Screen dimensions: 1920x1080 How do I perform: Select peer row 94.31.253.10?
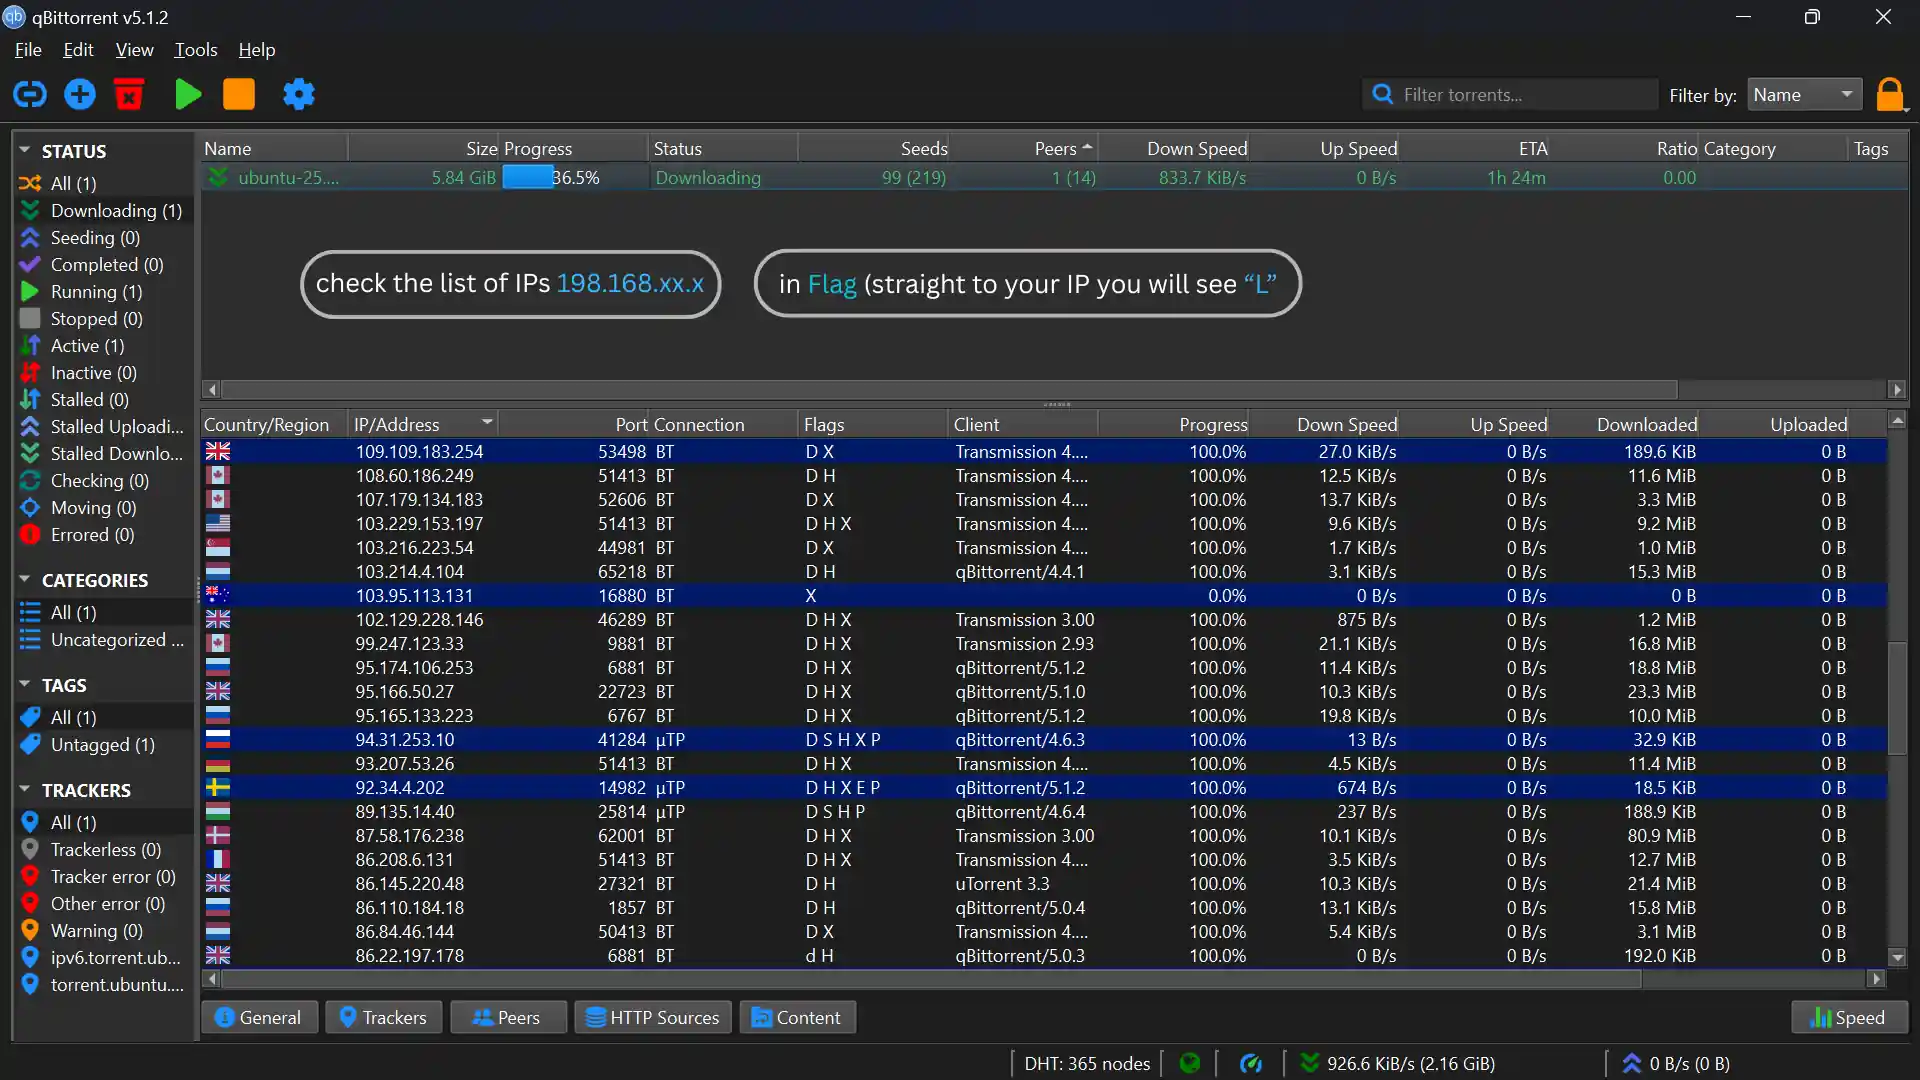click(x=1044, y=739)
